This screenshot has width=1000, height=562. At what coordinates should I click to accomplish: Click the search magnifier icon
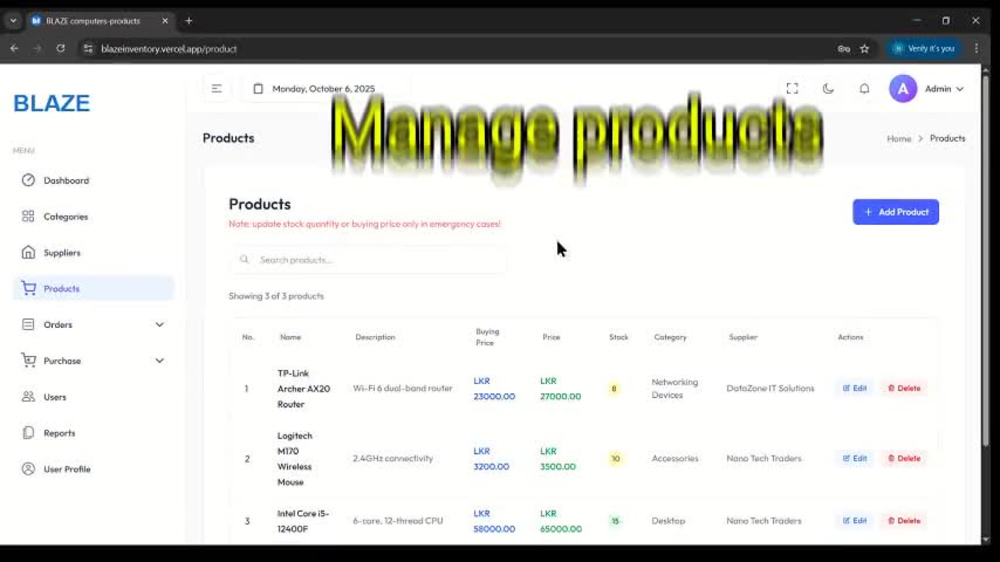tap(244, 260)
